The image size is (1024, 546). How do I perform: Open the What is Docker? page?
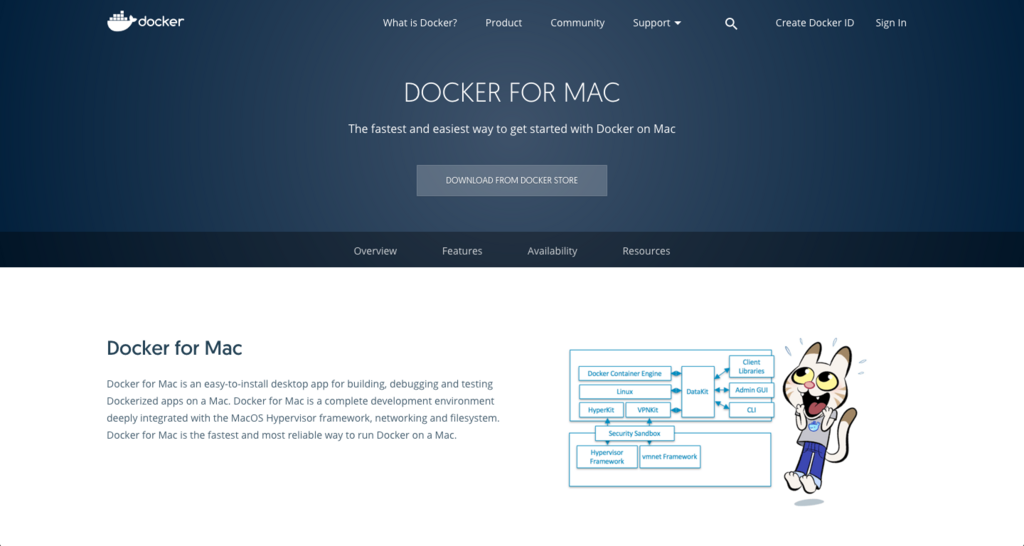click(420, 23)
